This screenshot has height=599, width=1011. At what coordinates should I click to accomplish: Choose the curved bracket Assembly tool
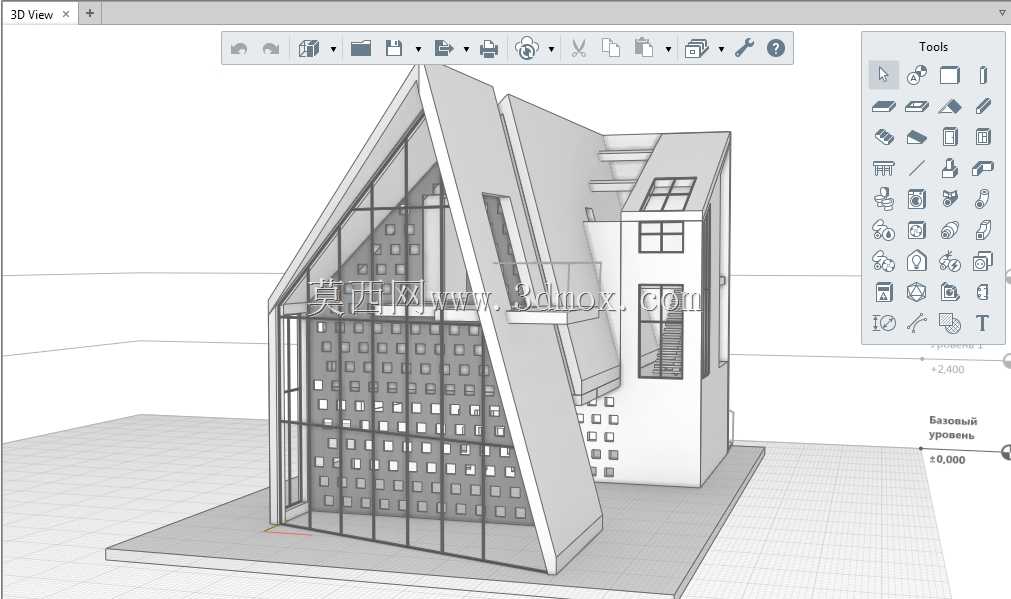983,292
